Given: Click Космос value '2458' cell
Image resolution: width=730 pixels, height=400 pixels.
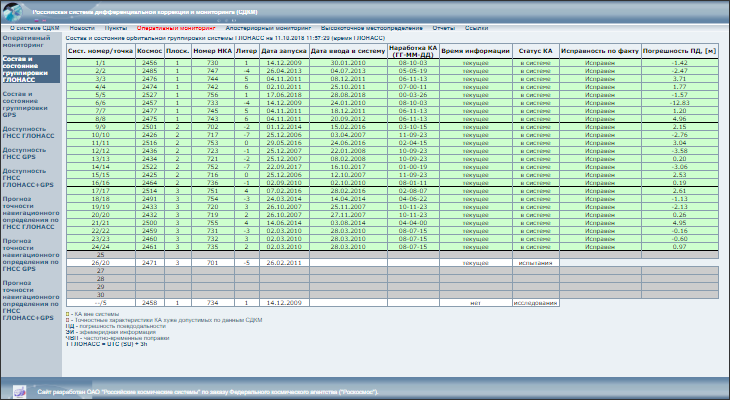Looking at the screenshot, I should tap(149, 303).
